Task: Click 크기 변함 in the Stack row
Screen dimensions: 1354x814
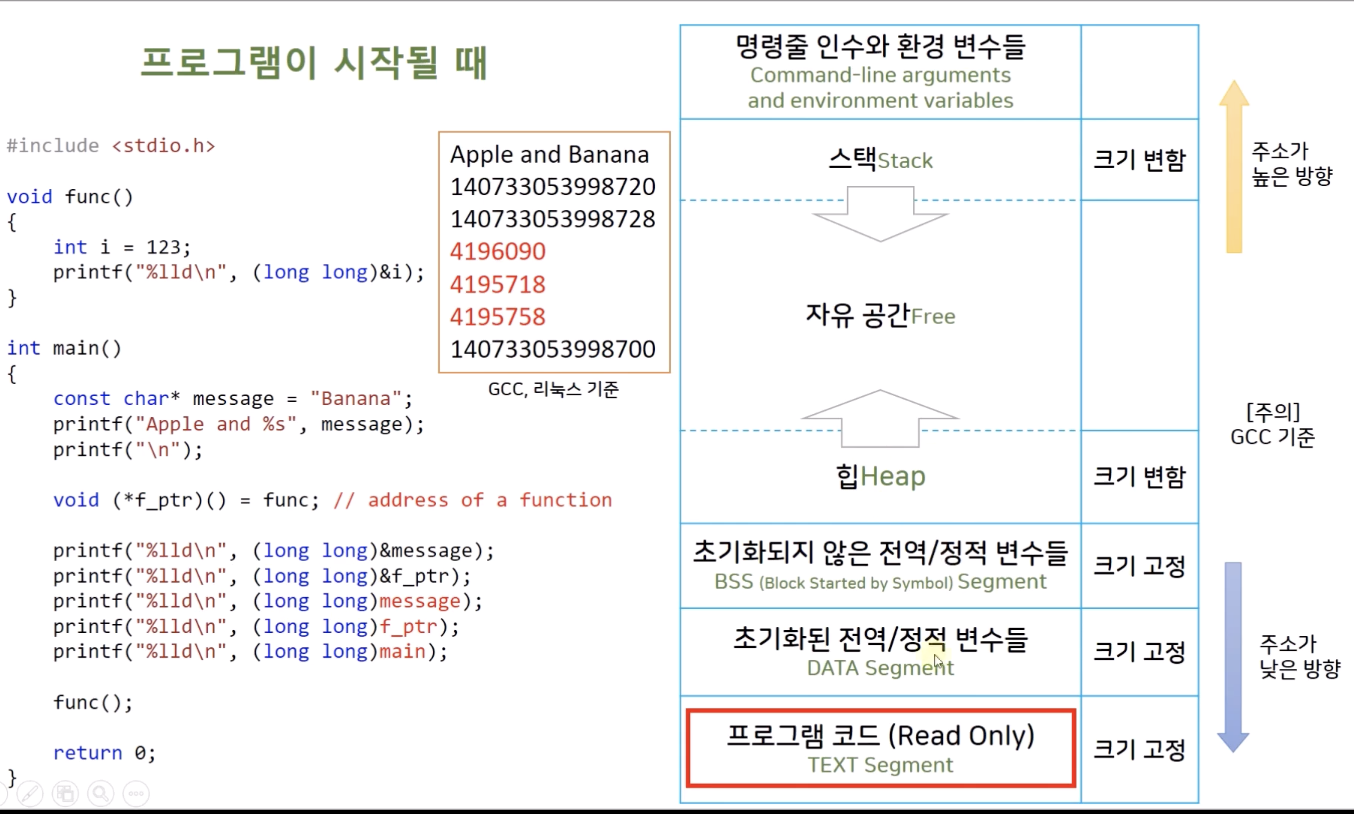Action: point(1139,160)
